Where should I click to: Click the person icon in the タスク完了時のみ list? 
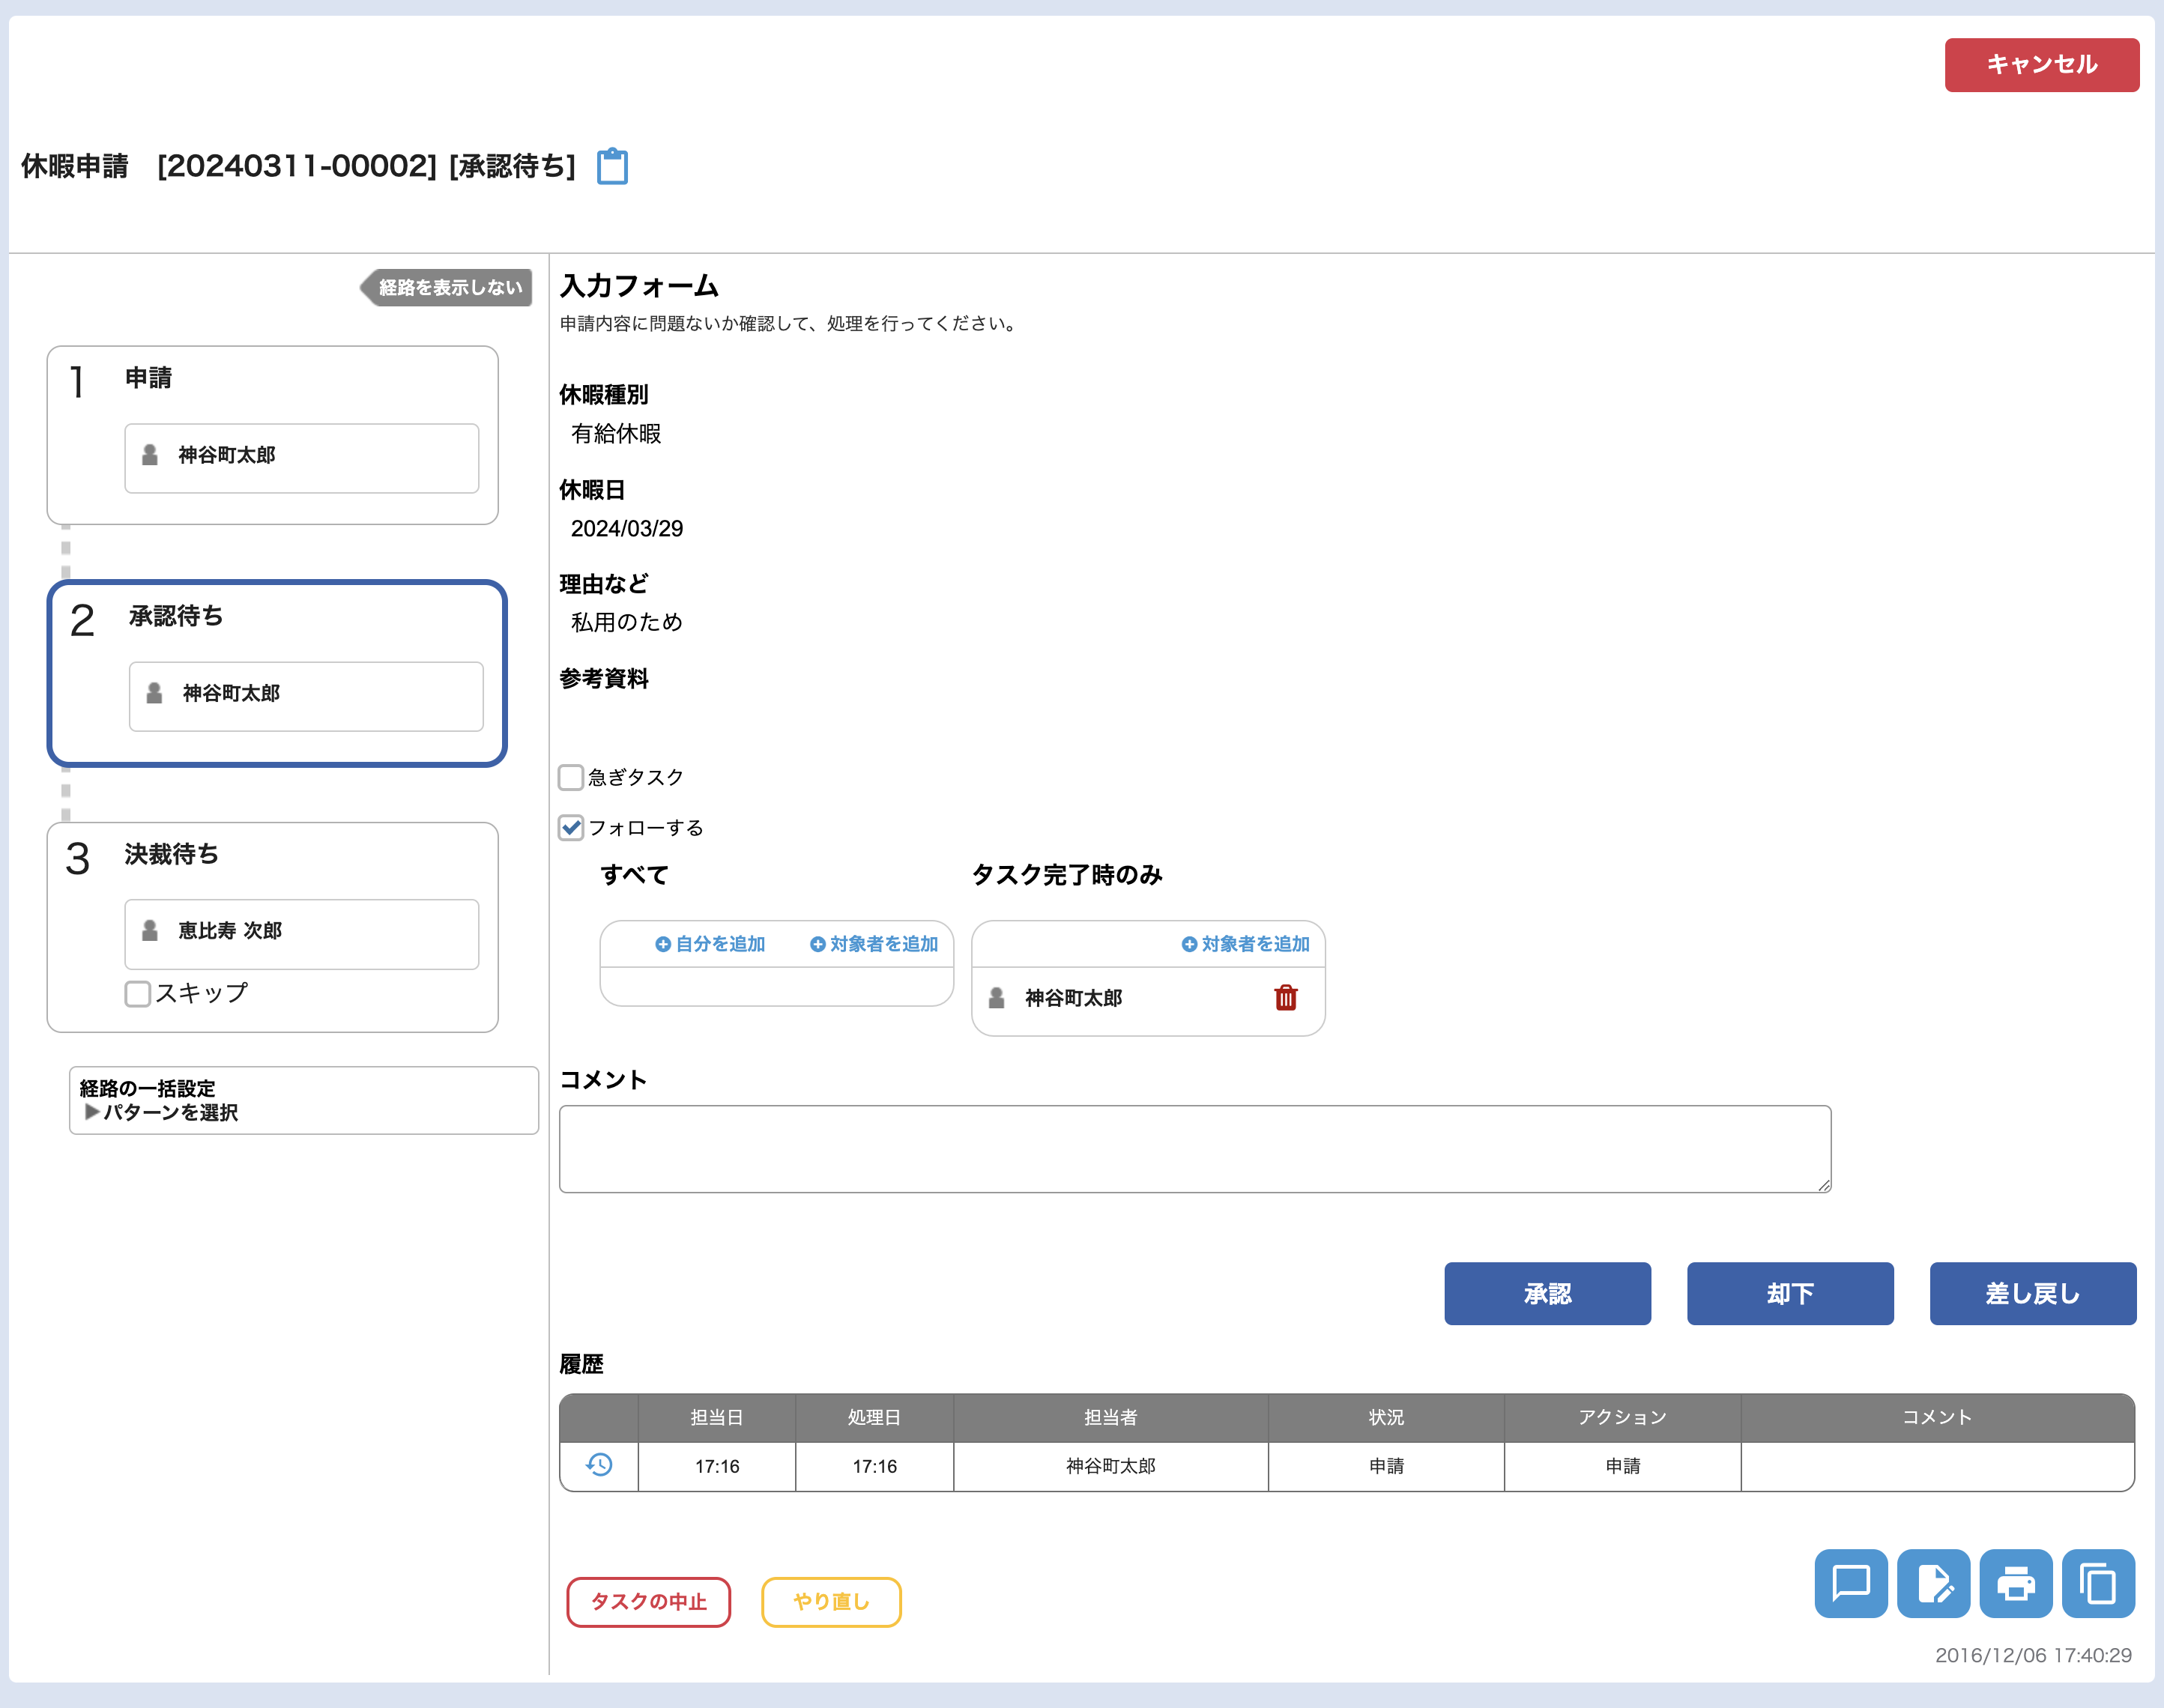click(x=996, y=998)
